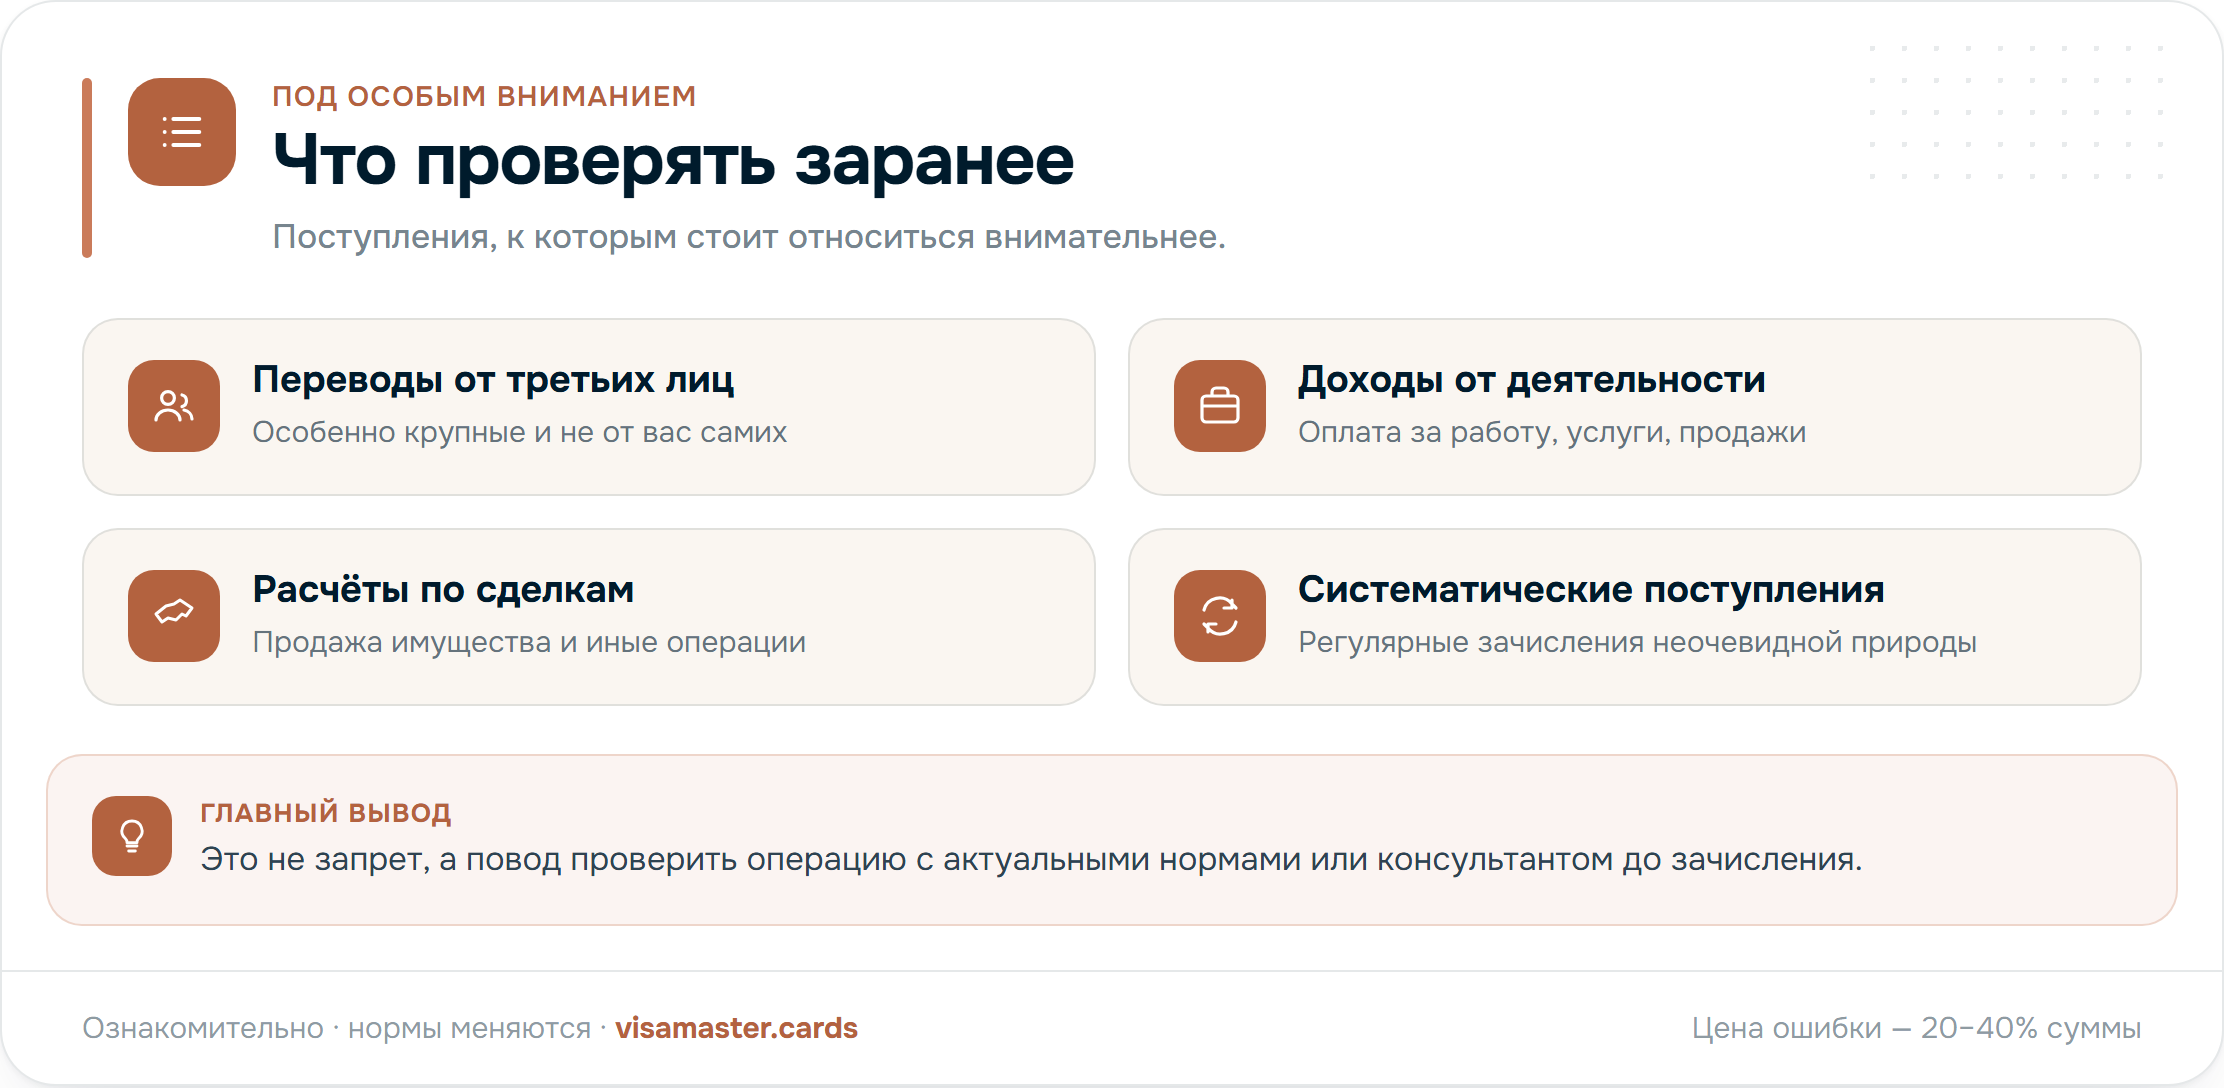Click the lightbulb icon in Главный вывод
Screen dimensions: 2224x1088
(132, 836)
